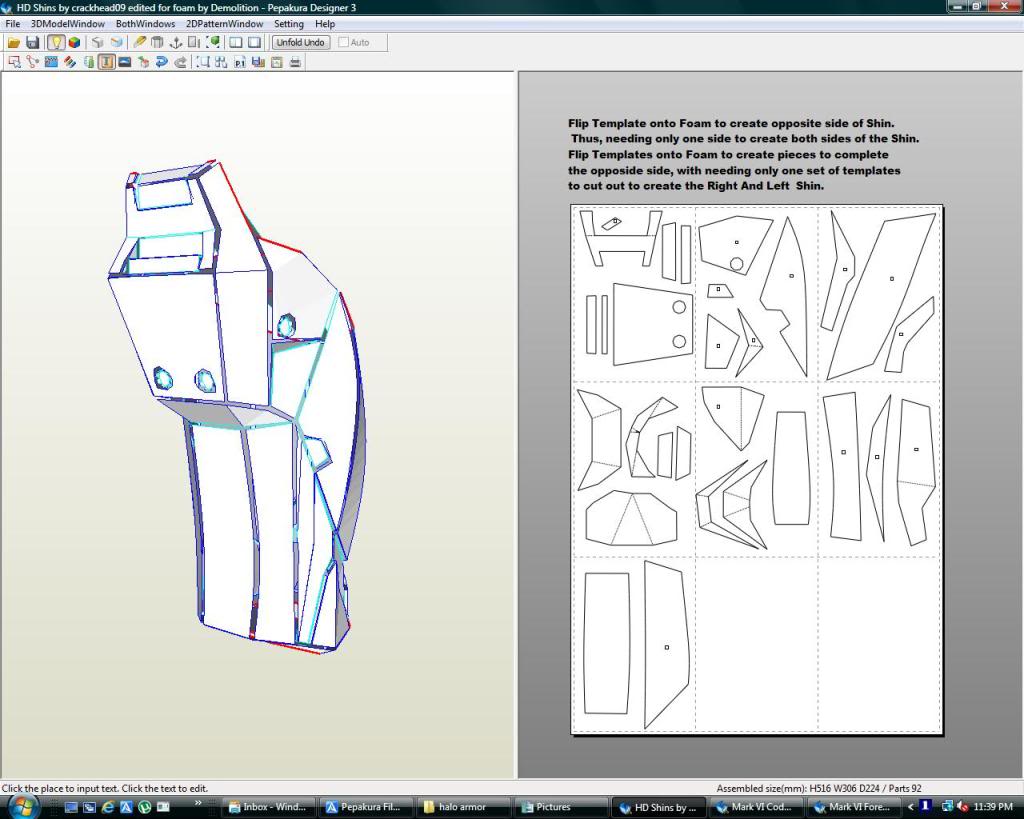Click the Print printer icon

[295, 62]
